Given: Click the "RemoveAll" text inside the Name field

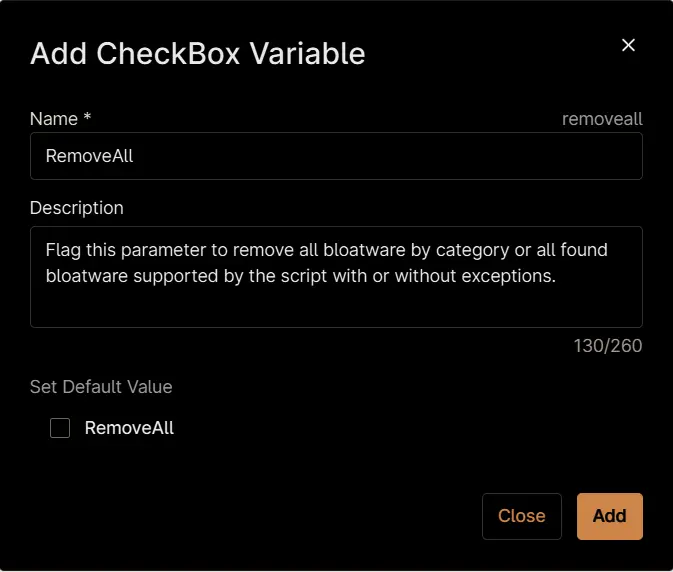Looking at the screenshot, I should [89, 156].
